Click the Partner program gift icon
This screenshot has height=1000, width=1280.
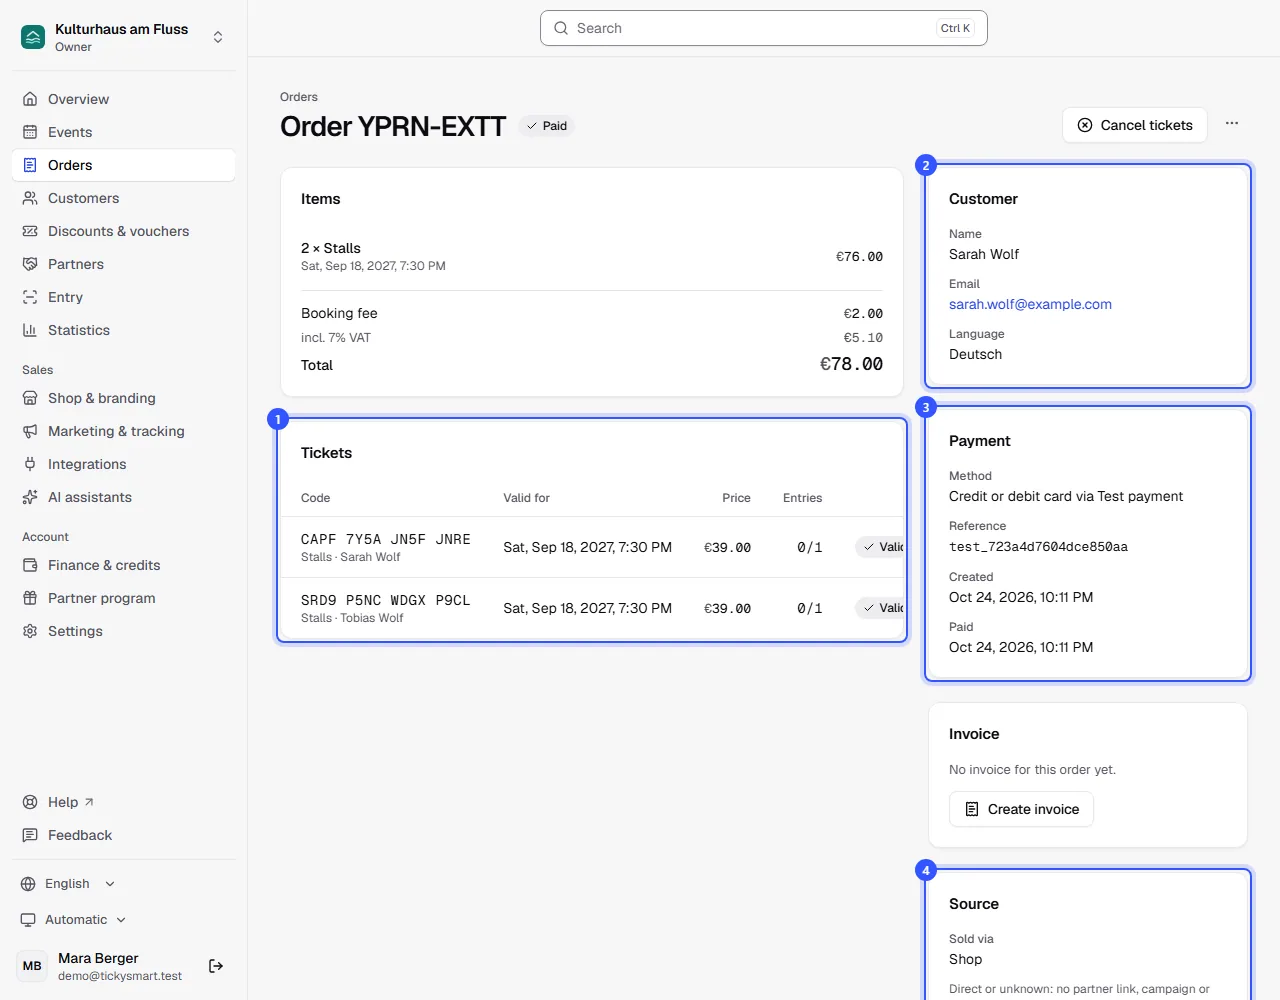pyautogui.click(x=30, y=598)
